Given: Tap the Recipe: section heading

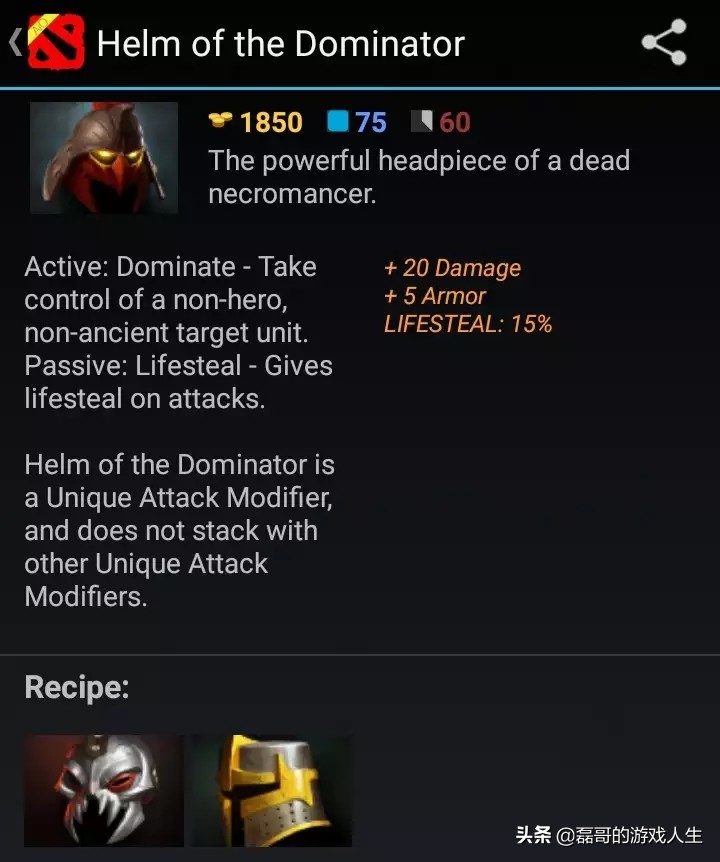Looking at the screenshot, I should point(77,687).
